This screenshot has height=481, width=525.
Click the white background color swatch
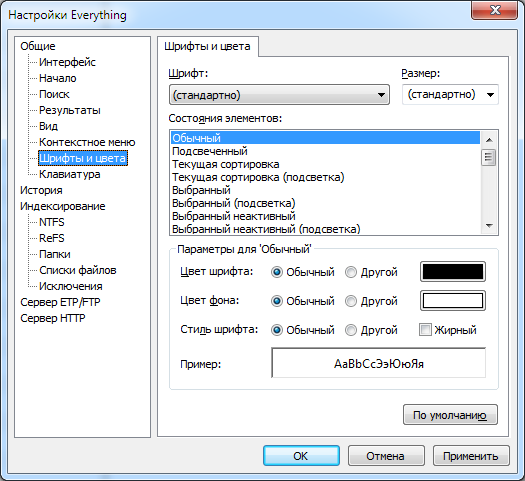click(453, 301)
